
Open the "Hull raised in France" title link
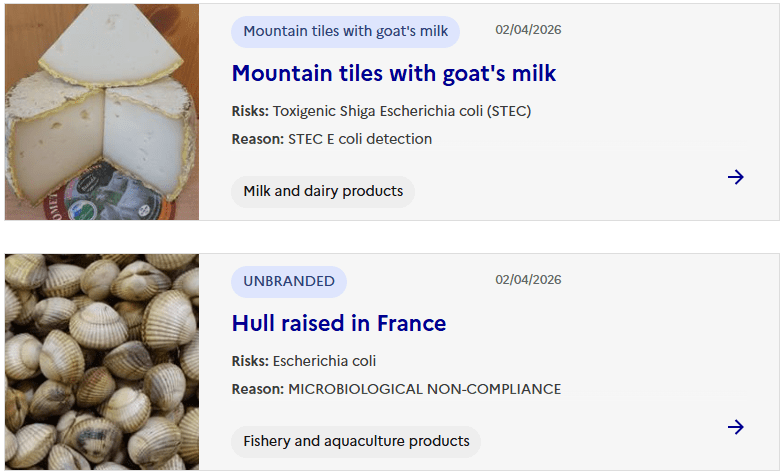(x=338, y=323)
